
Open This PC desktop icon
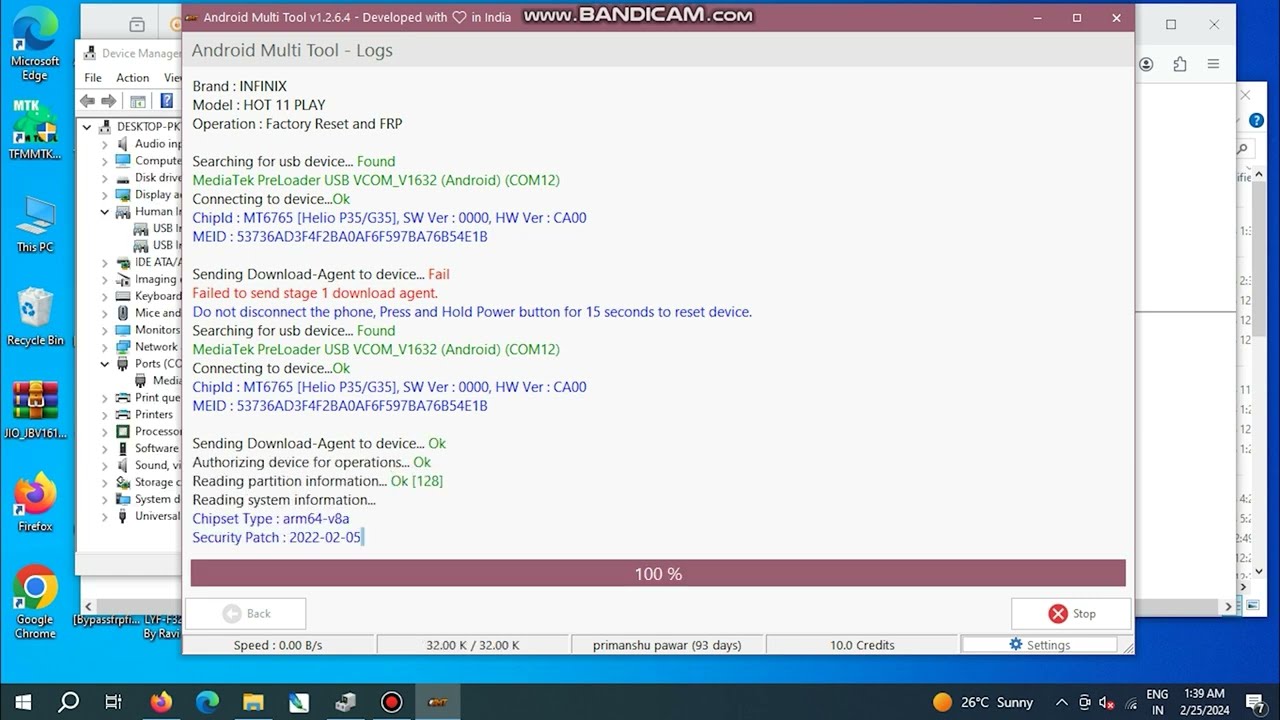pos(35,223)
